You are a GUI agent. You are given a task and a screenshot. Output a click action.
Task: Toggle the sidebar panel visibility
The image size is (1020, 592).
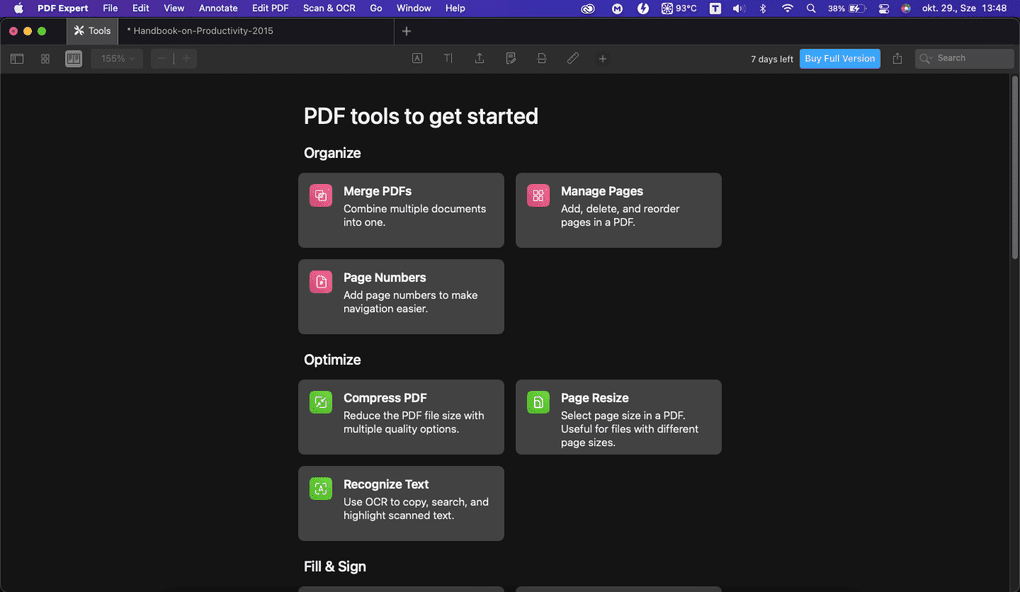click(16, 58)
